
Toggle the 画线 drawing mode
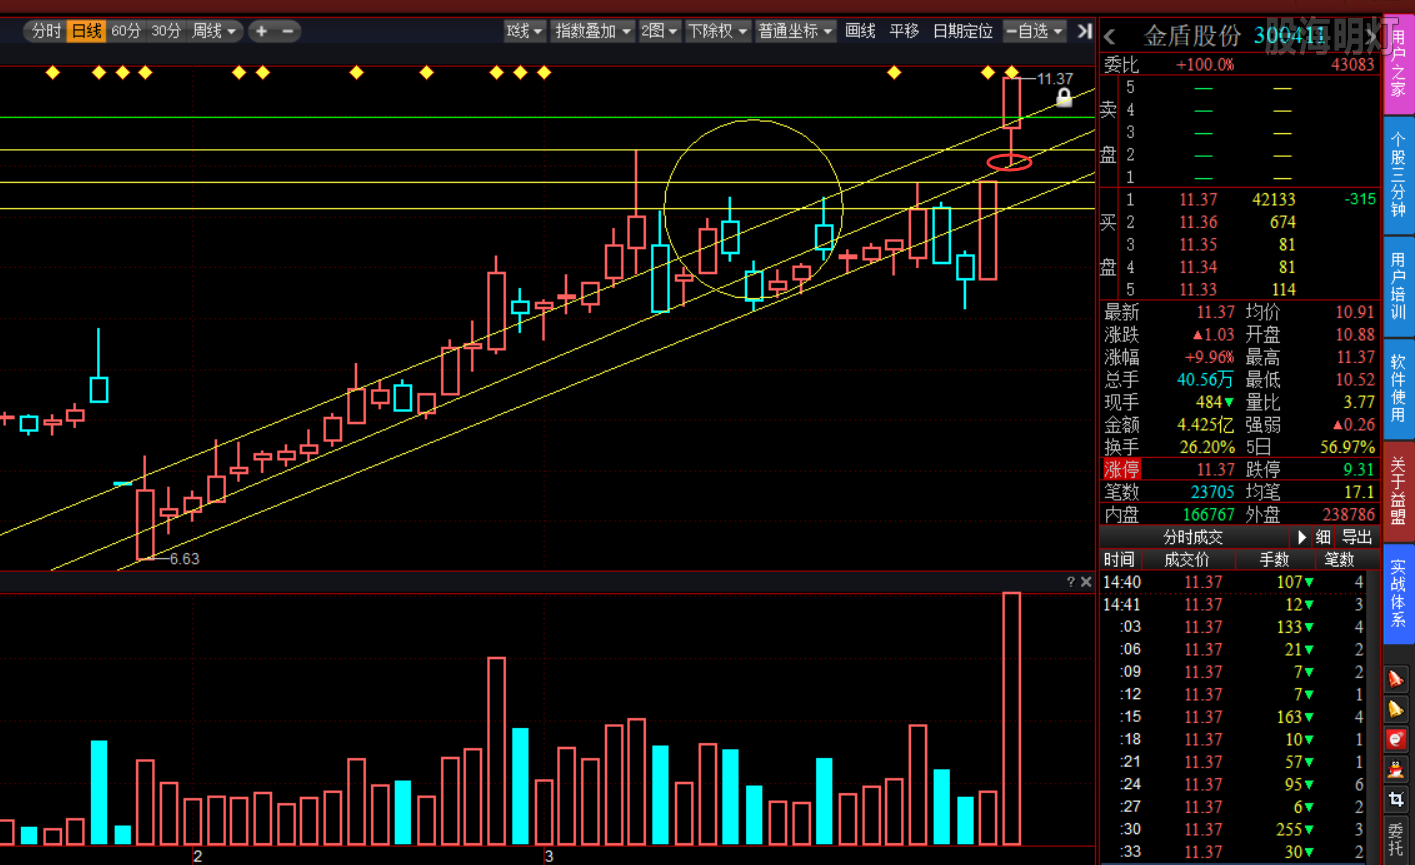[x=860, y=31]
